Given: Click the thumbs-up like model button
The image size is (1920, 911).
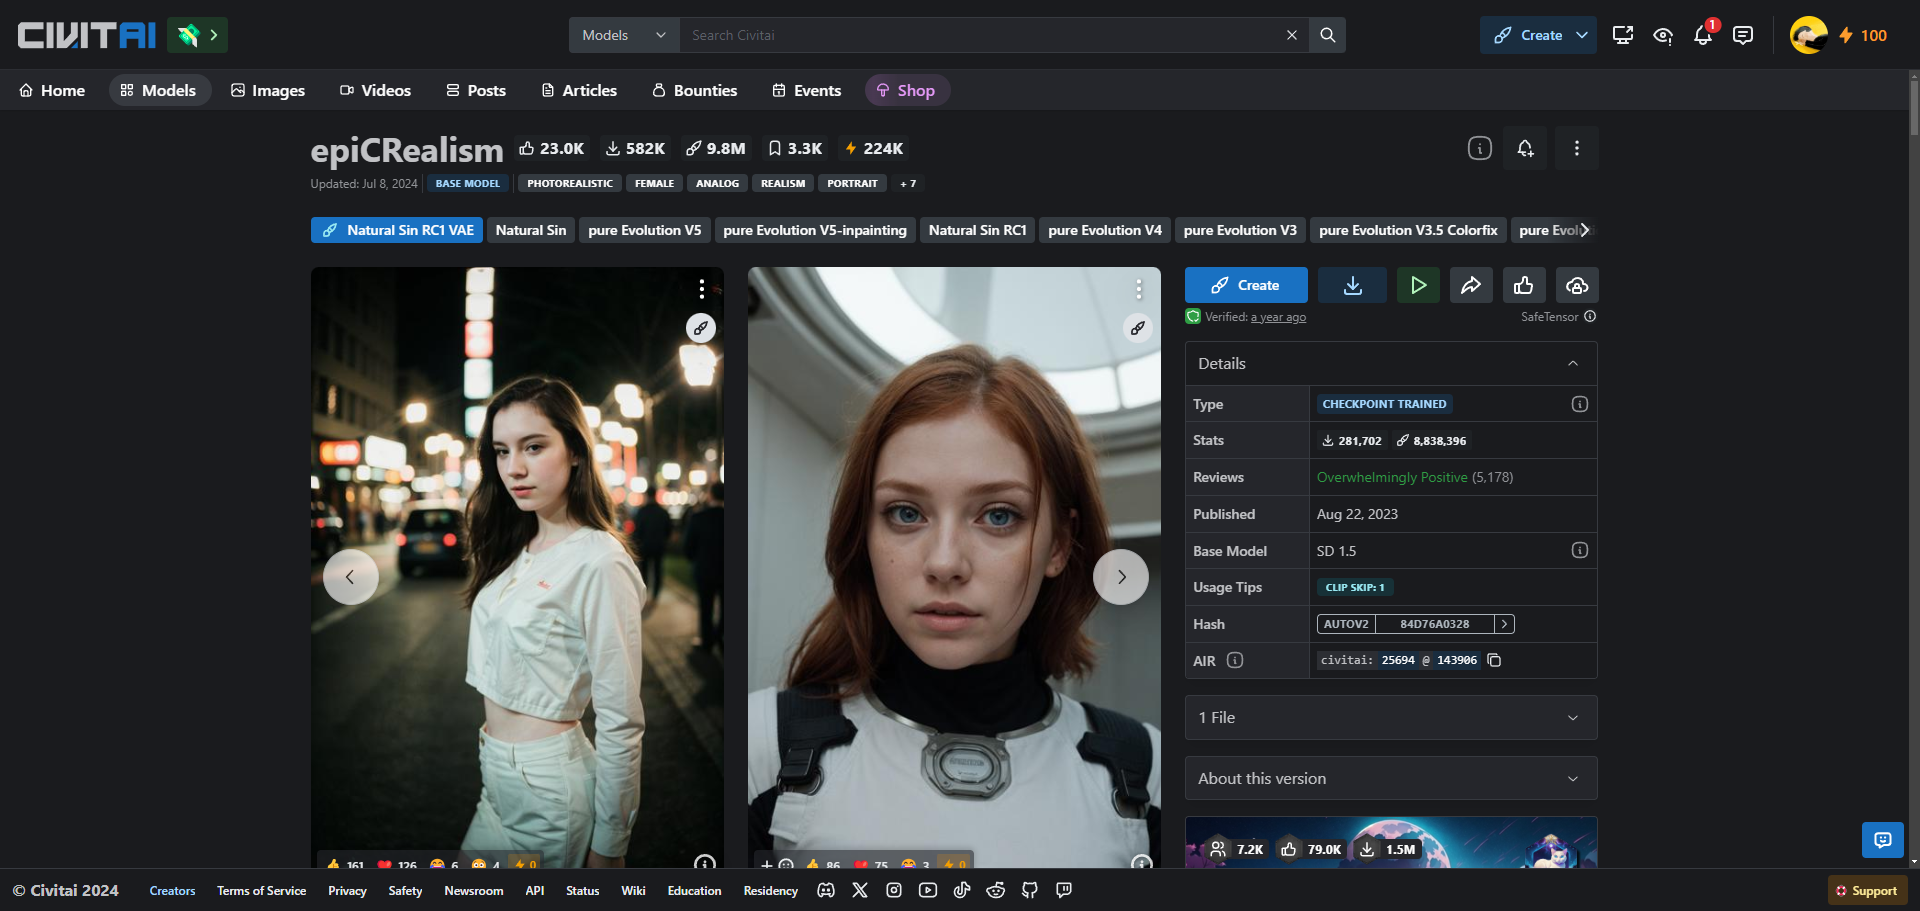Looking at the screenshot, I should point(1523,286).
